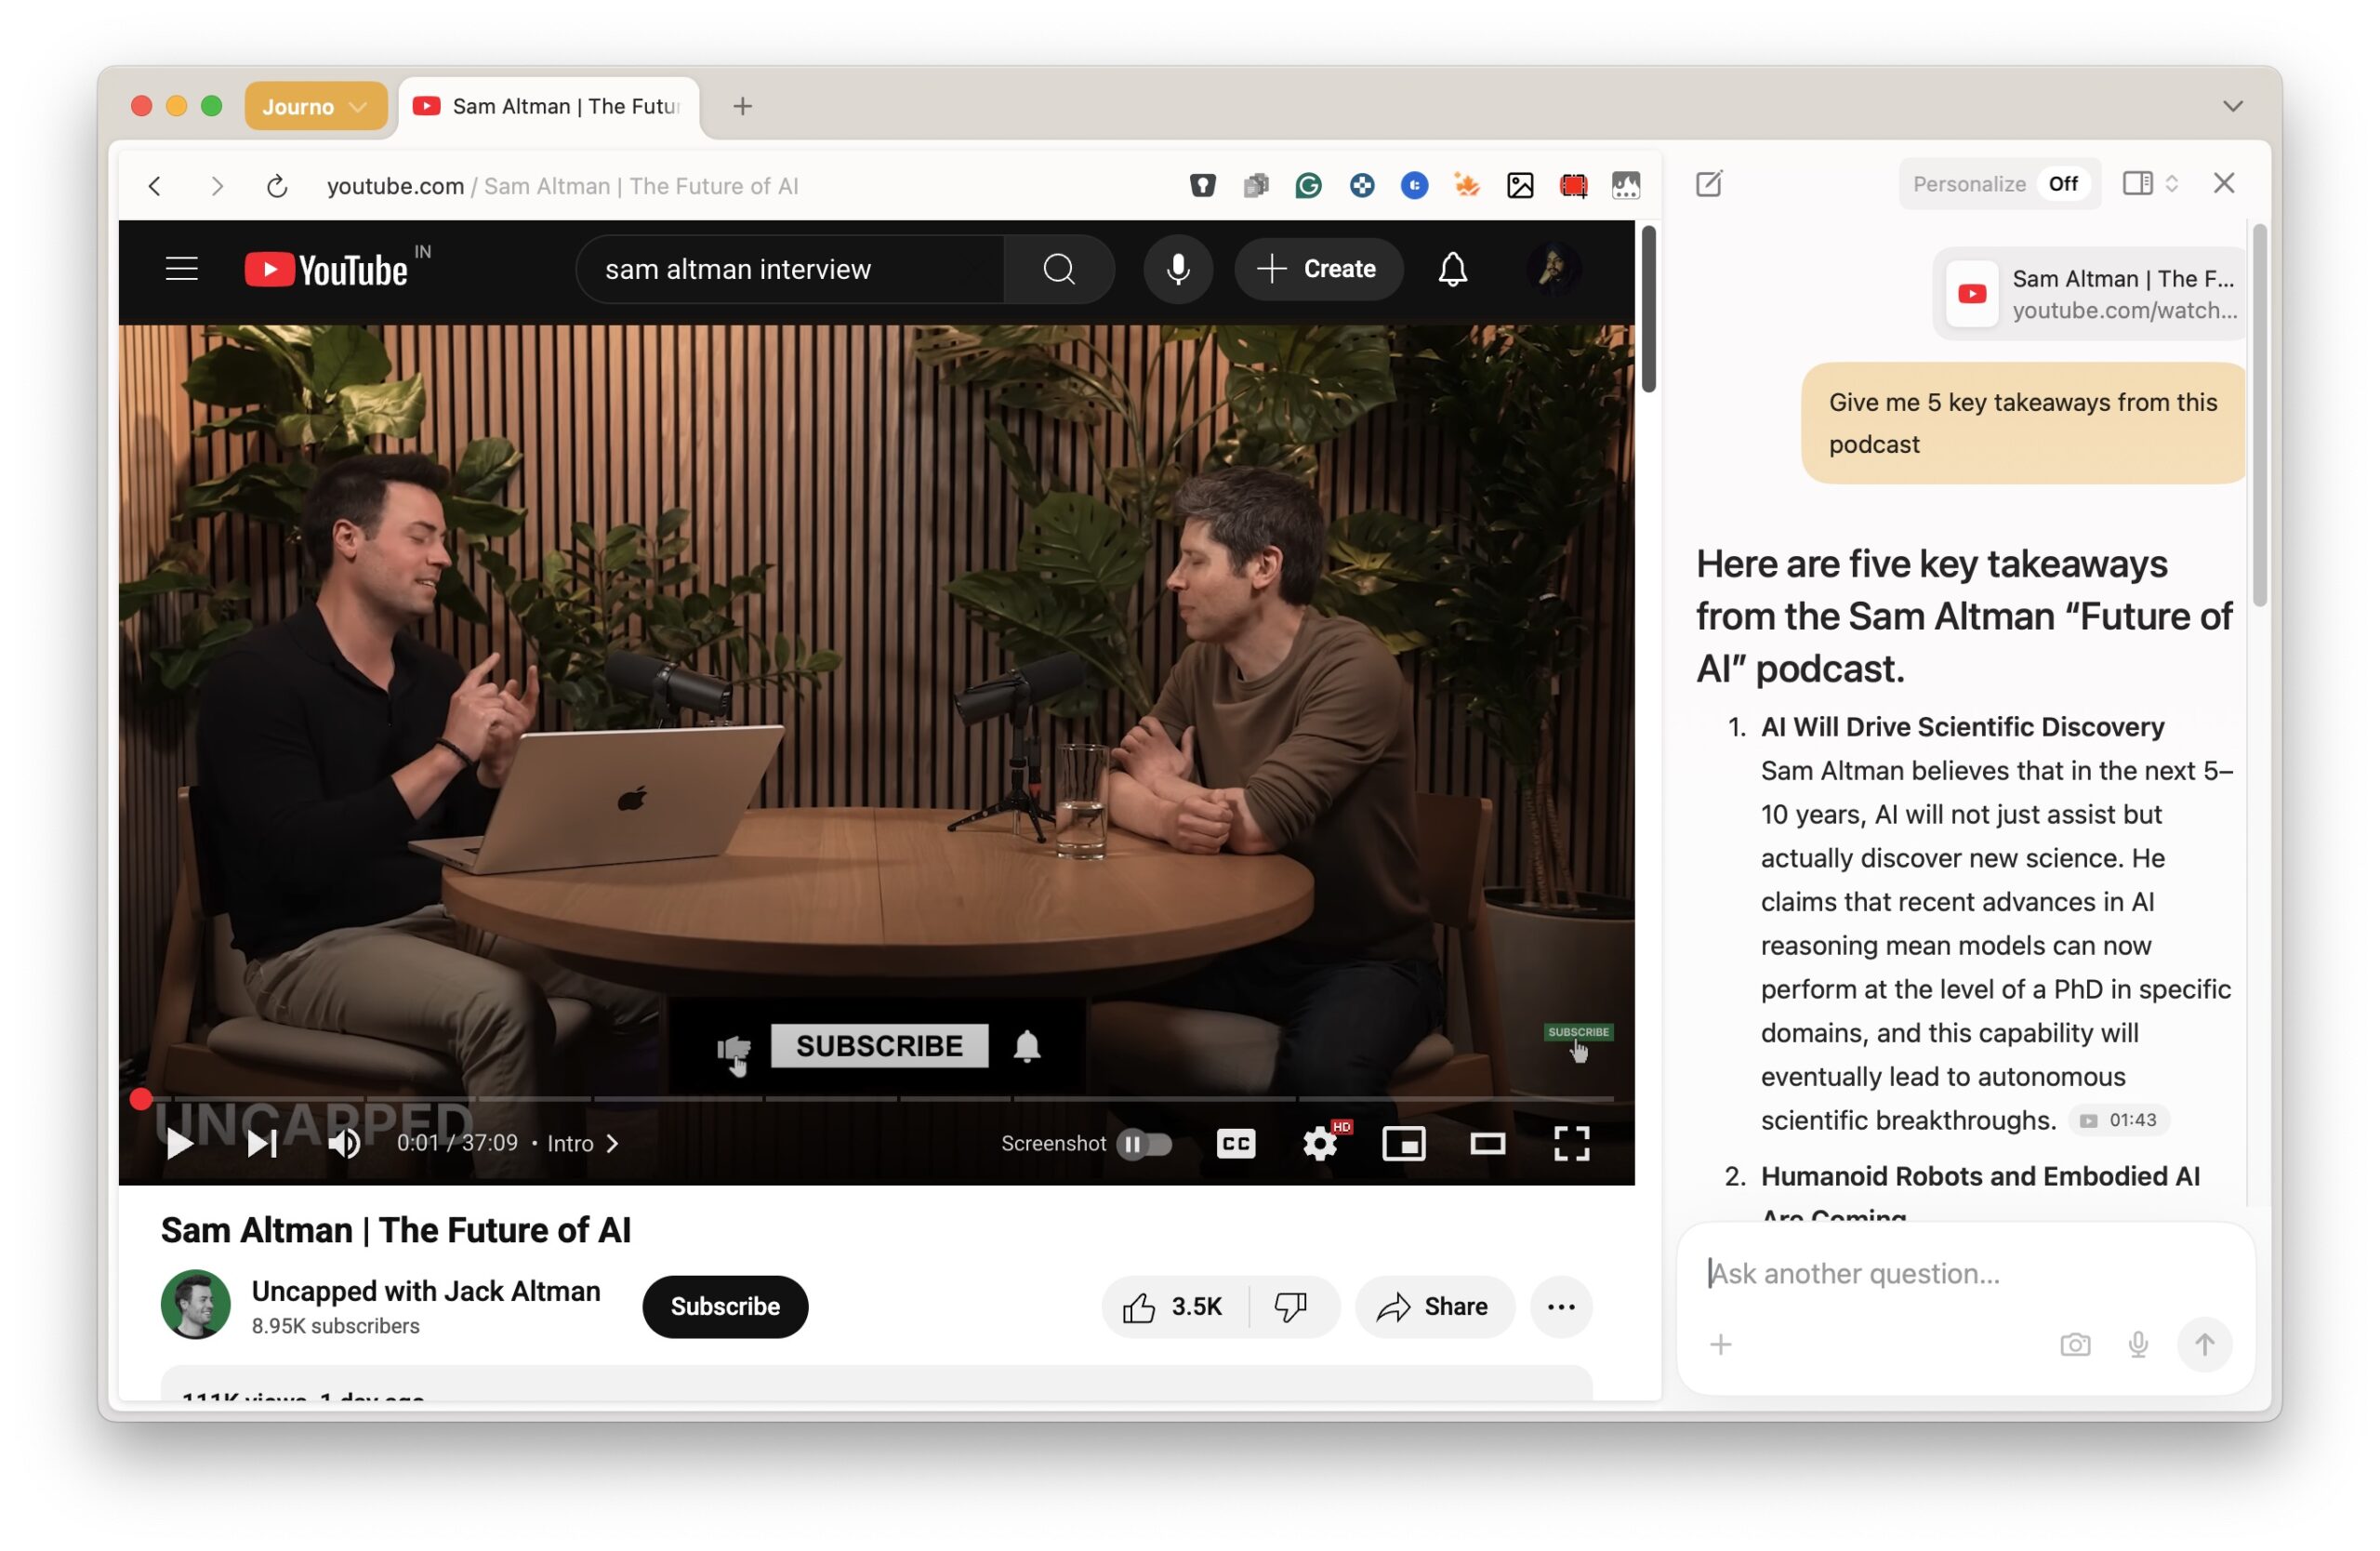Toggle the Screenshot autoplay switch
The width and height of the screenshot is (2380, 1551).
pyautogui.click(x=1144, y=1143)
